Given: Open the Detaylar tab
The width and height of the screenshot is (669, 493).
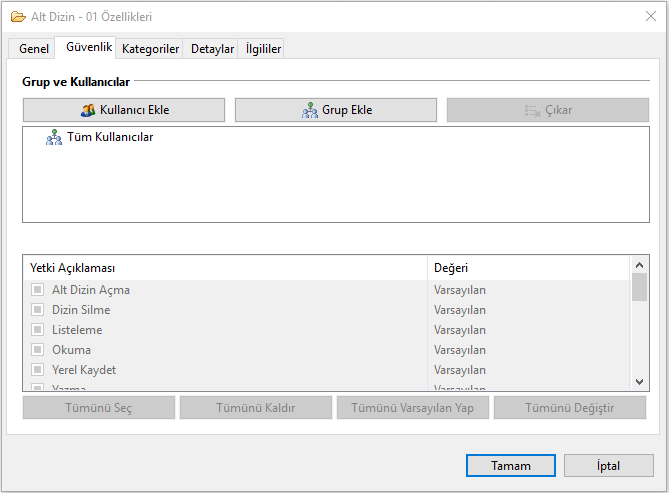Looking at the screenshot, I should point(212,49).
